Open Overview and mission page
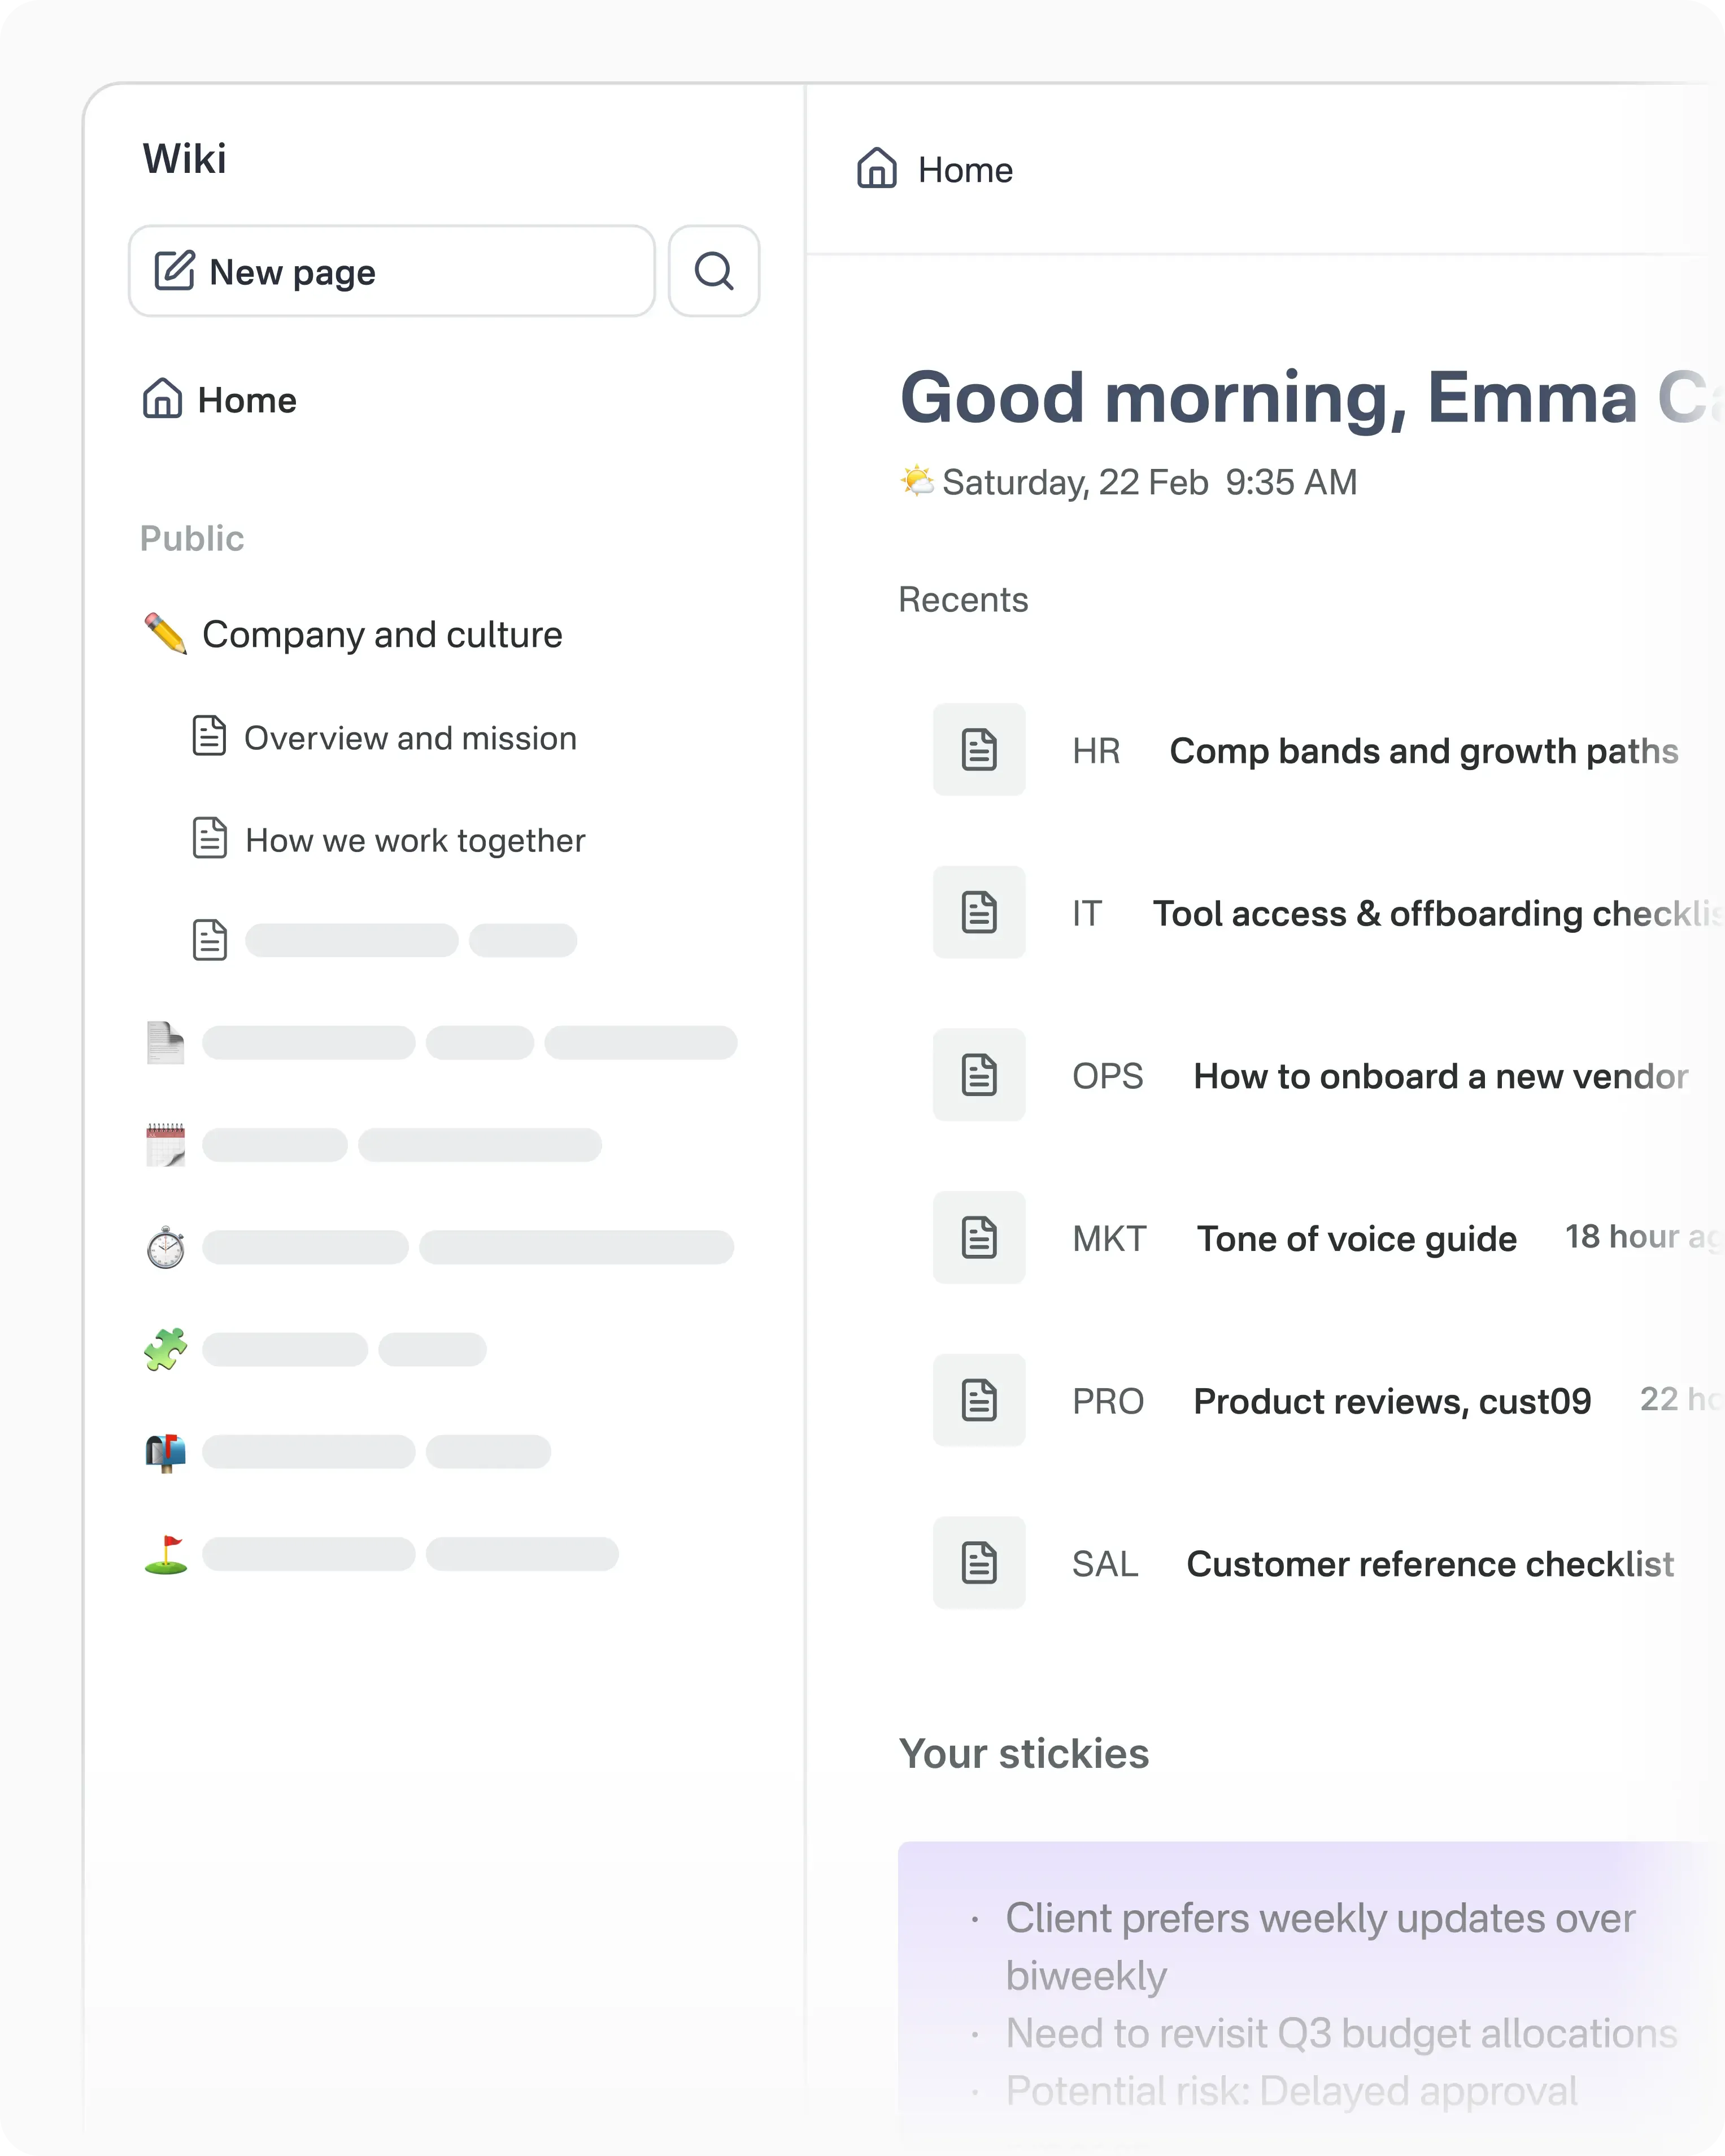Screen dimensions: 1725x2156 click(409, 738)
